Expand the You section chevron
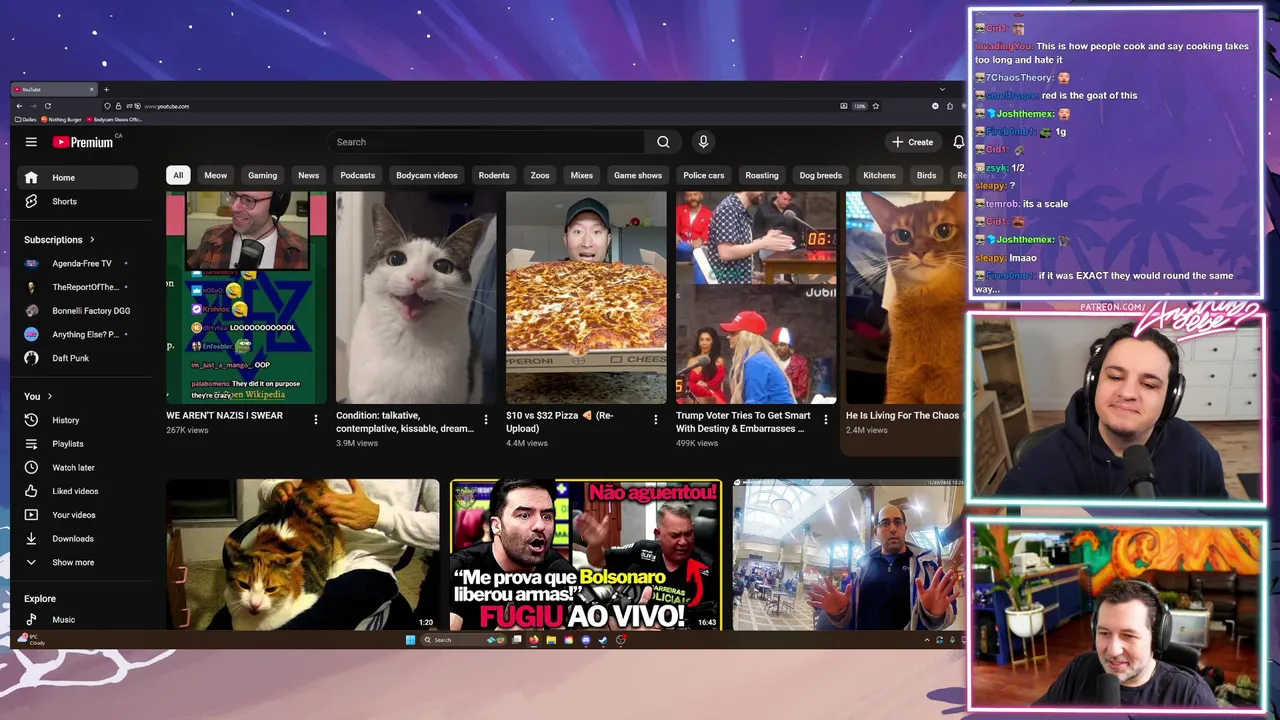The image size is (1280, 720). 49,397
